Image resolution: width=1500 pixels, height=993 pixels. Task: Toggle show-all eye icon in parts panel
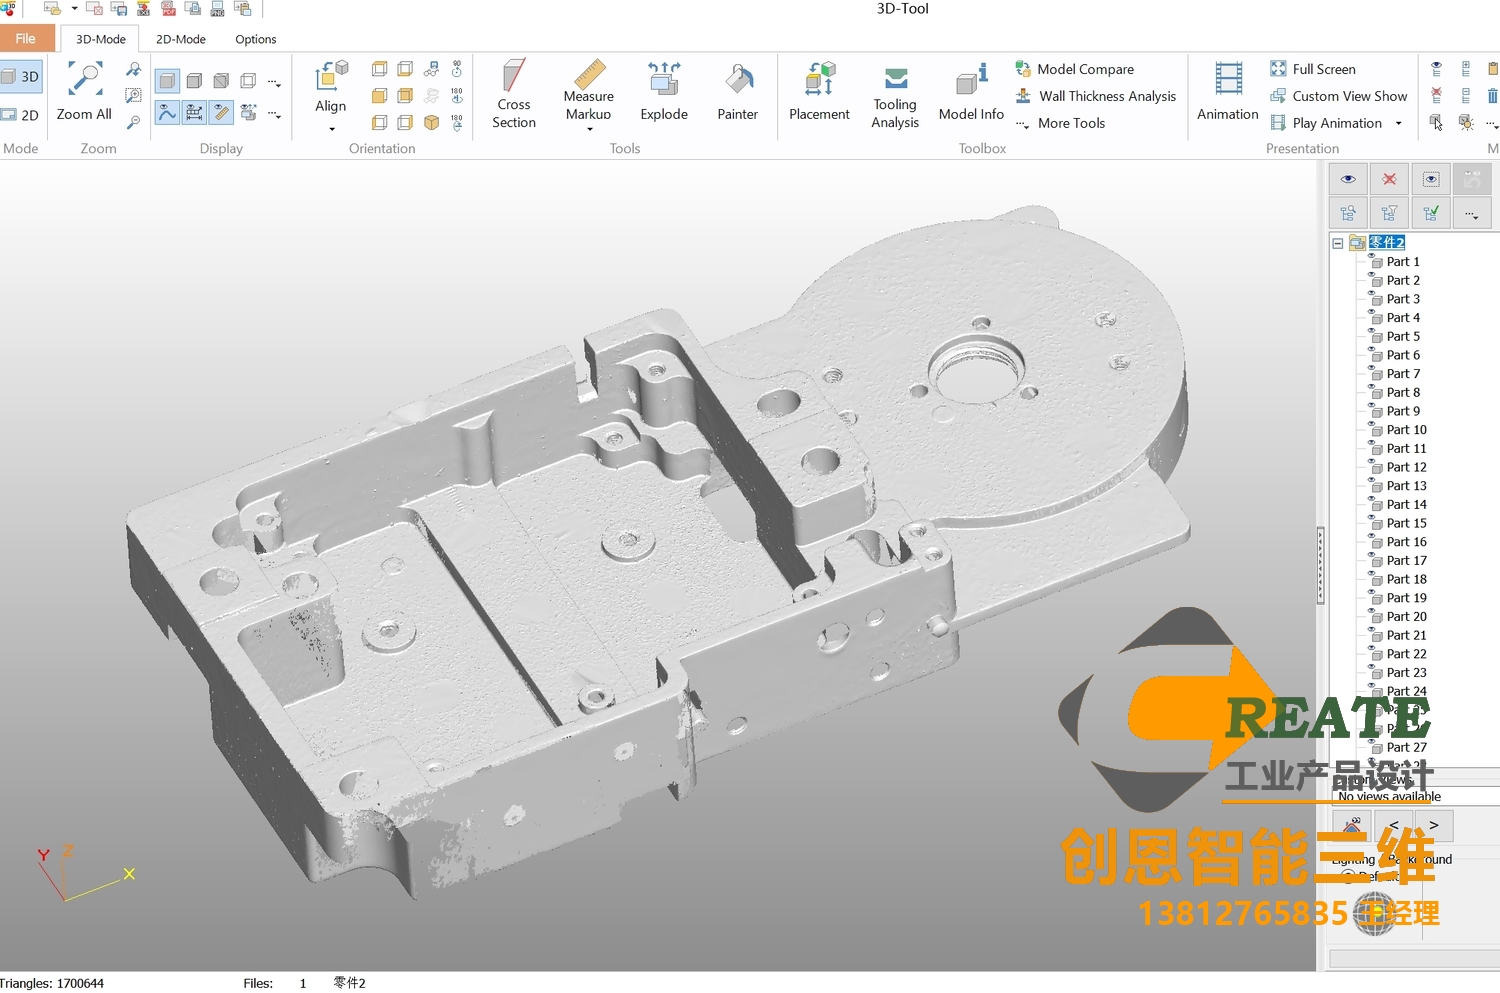tap(1348, 179)
